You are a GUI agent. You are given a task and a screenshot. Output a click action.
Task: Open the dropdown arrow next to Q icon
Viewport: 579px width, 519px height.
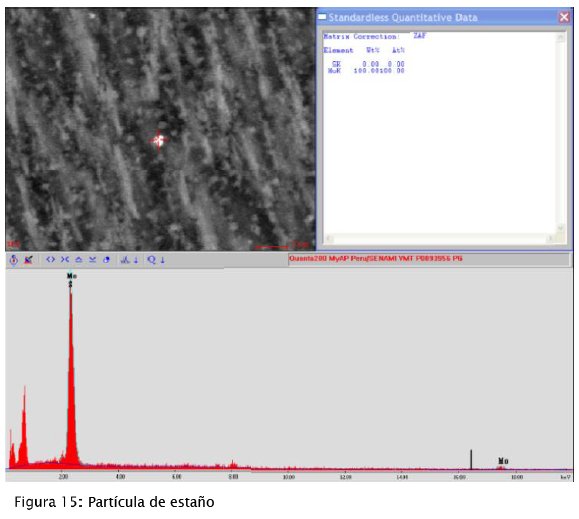point(162,260)
